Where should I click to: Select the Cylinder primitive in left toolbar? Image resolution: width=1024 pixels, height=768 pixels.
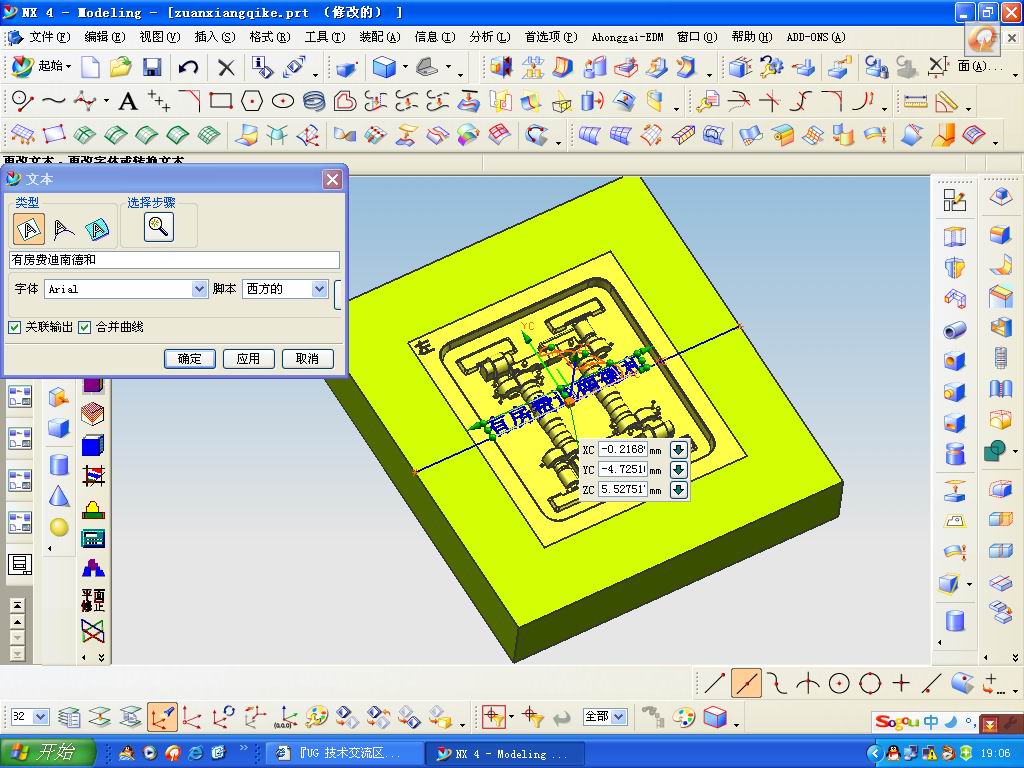click(x=59, y=464)
